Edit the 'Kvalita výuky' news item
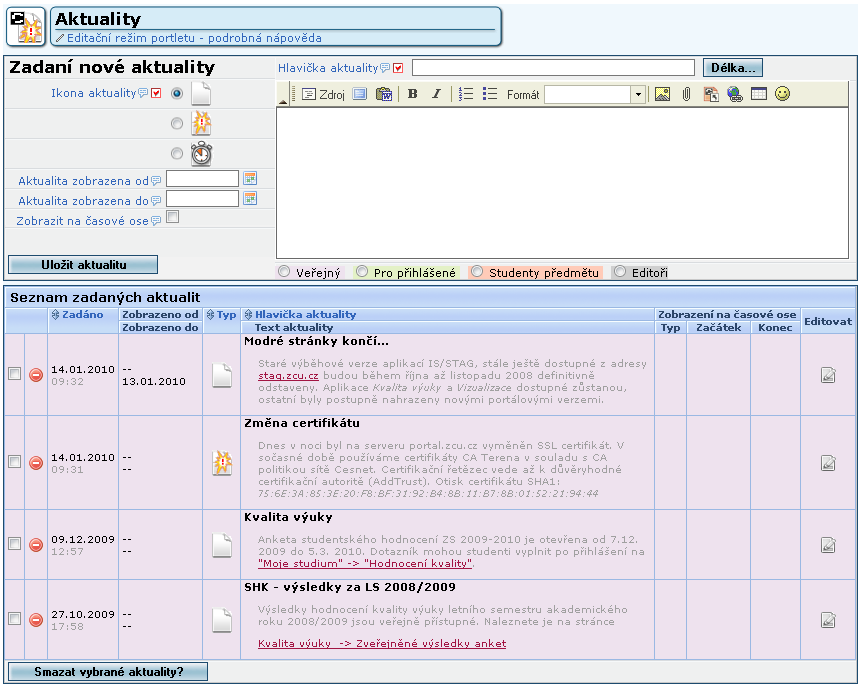The height and width of the screenshot is (689, 863). click(x=828, y=545)
